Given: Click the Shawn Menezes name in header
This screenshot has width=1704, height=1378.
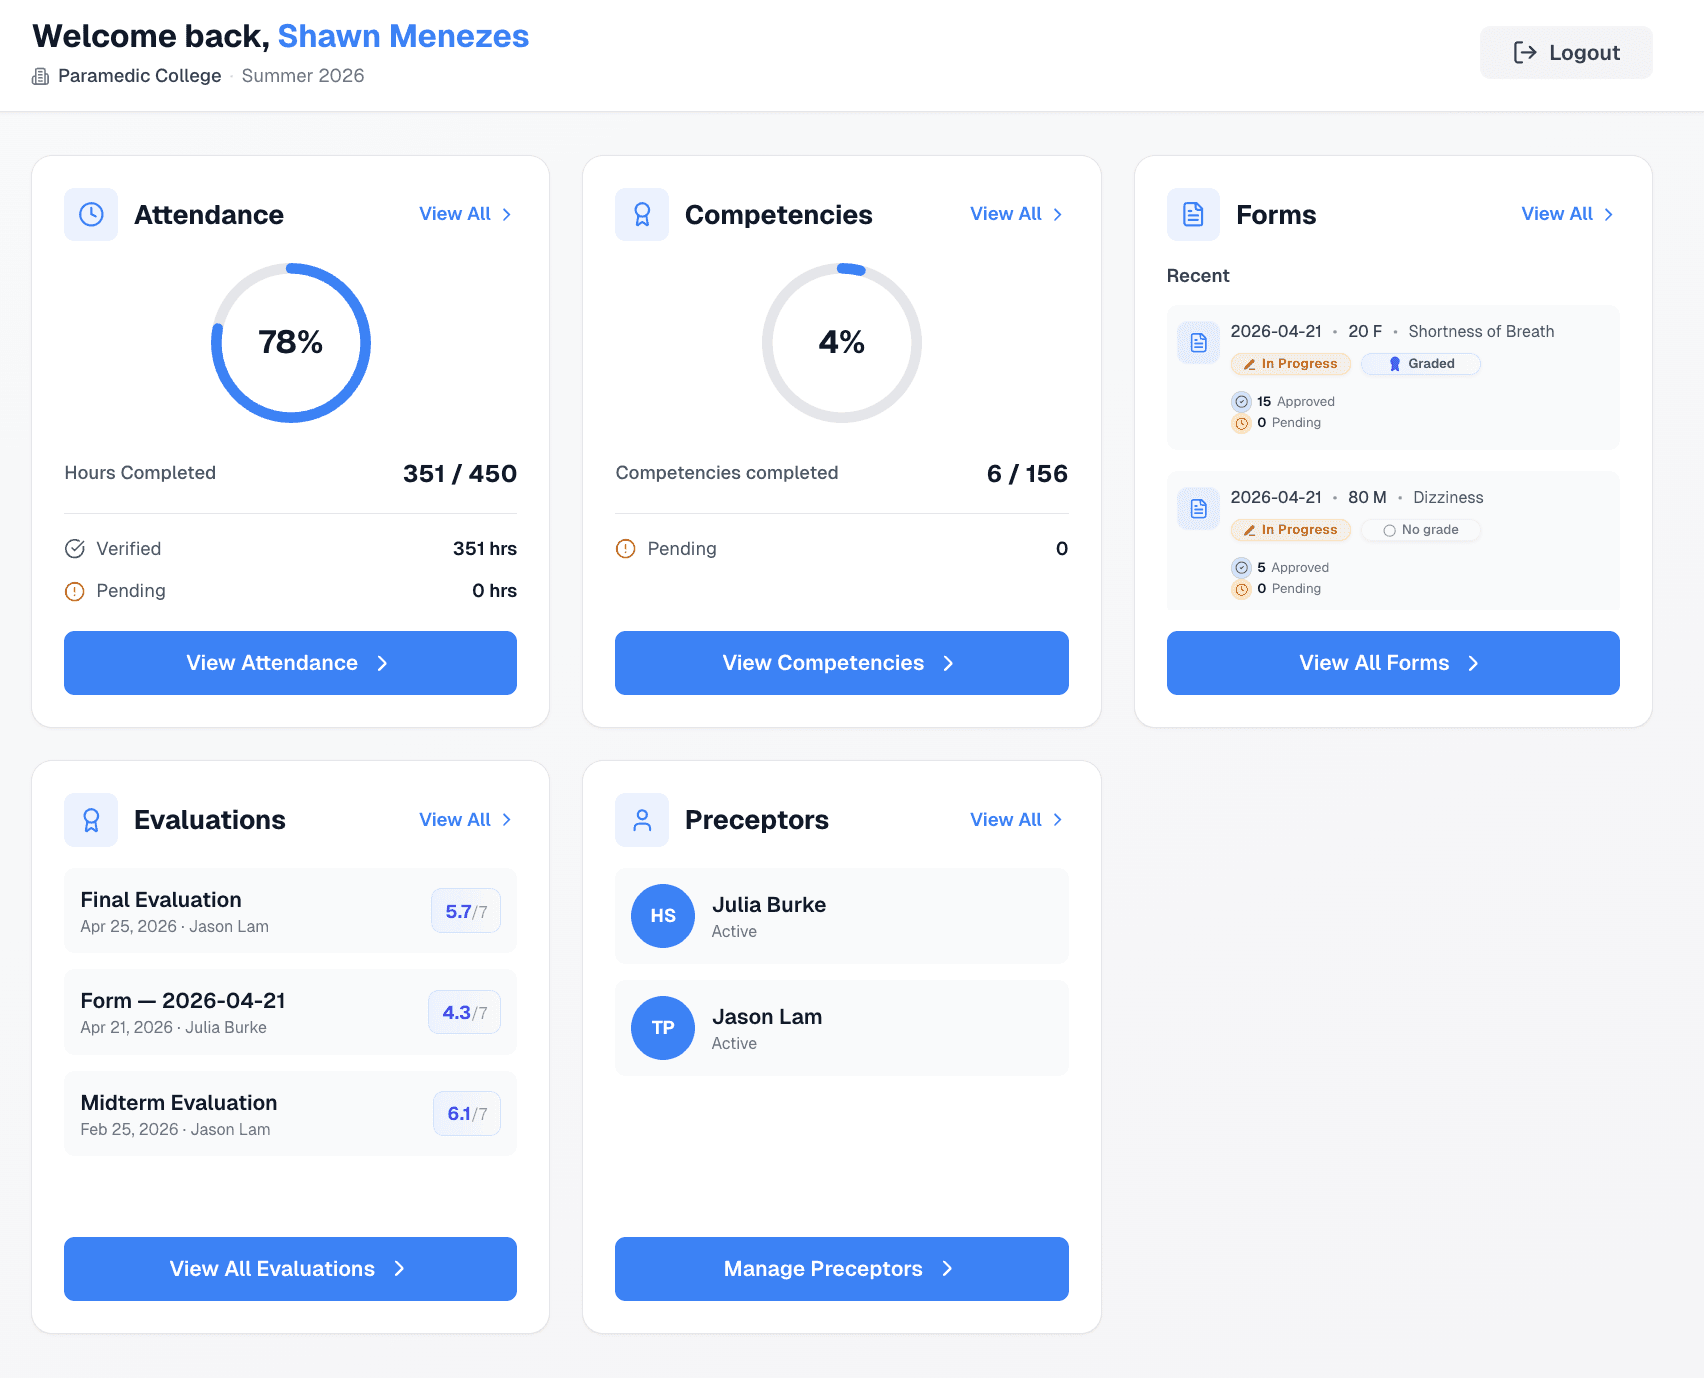Looking at the screenshot, I should (x=403, y=36).
